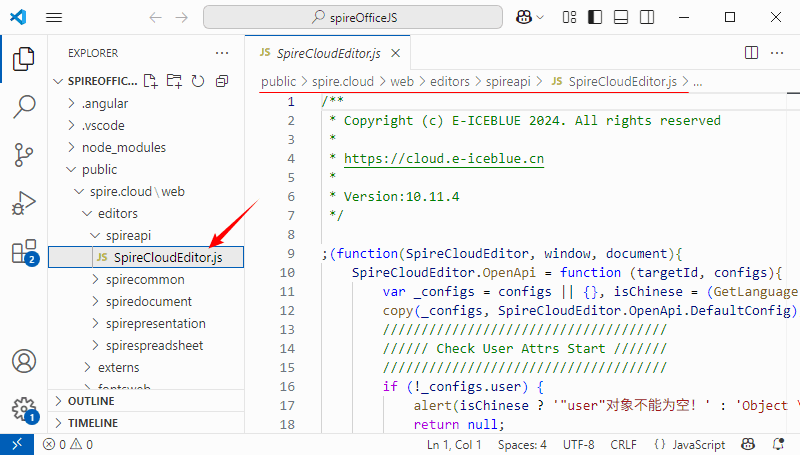Viewport: 800px width, 455px height.
Task: Refresh the Explorer tree
Action: tap(198, 81)
